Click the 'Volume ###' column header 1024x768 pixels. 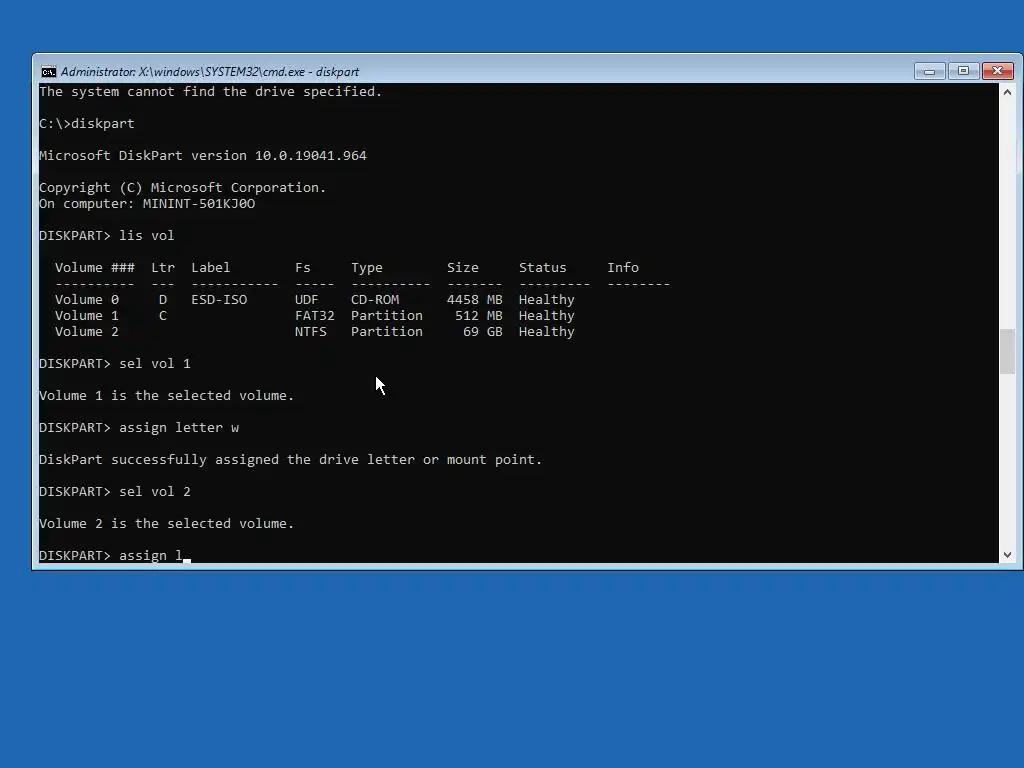pos(95,268)
